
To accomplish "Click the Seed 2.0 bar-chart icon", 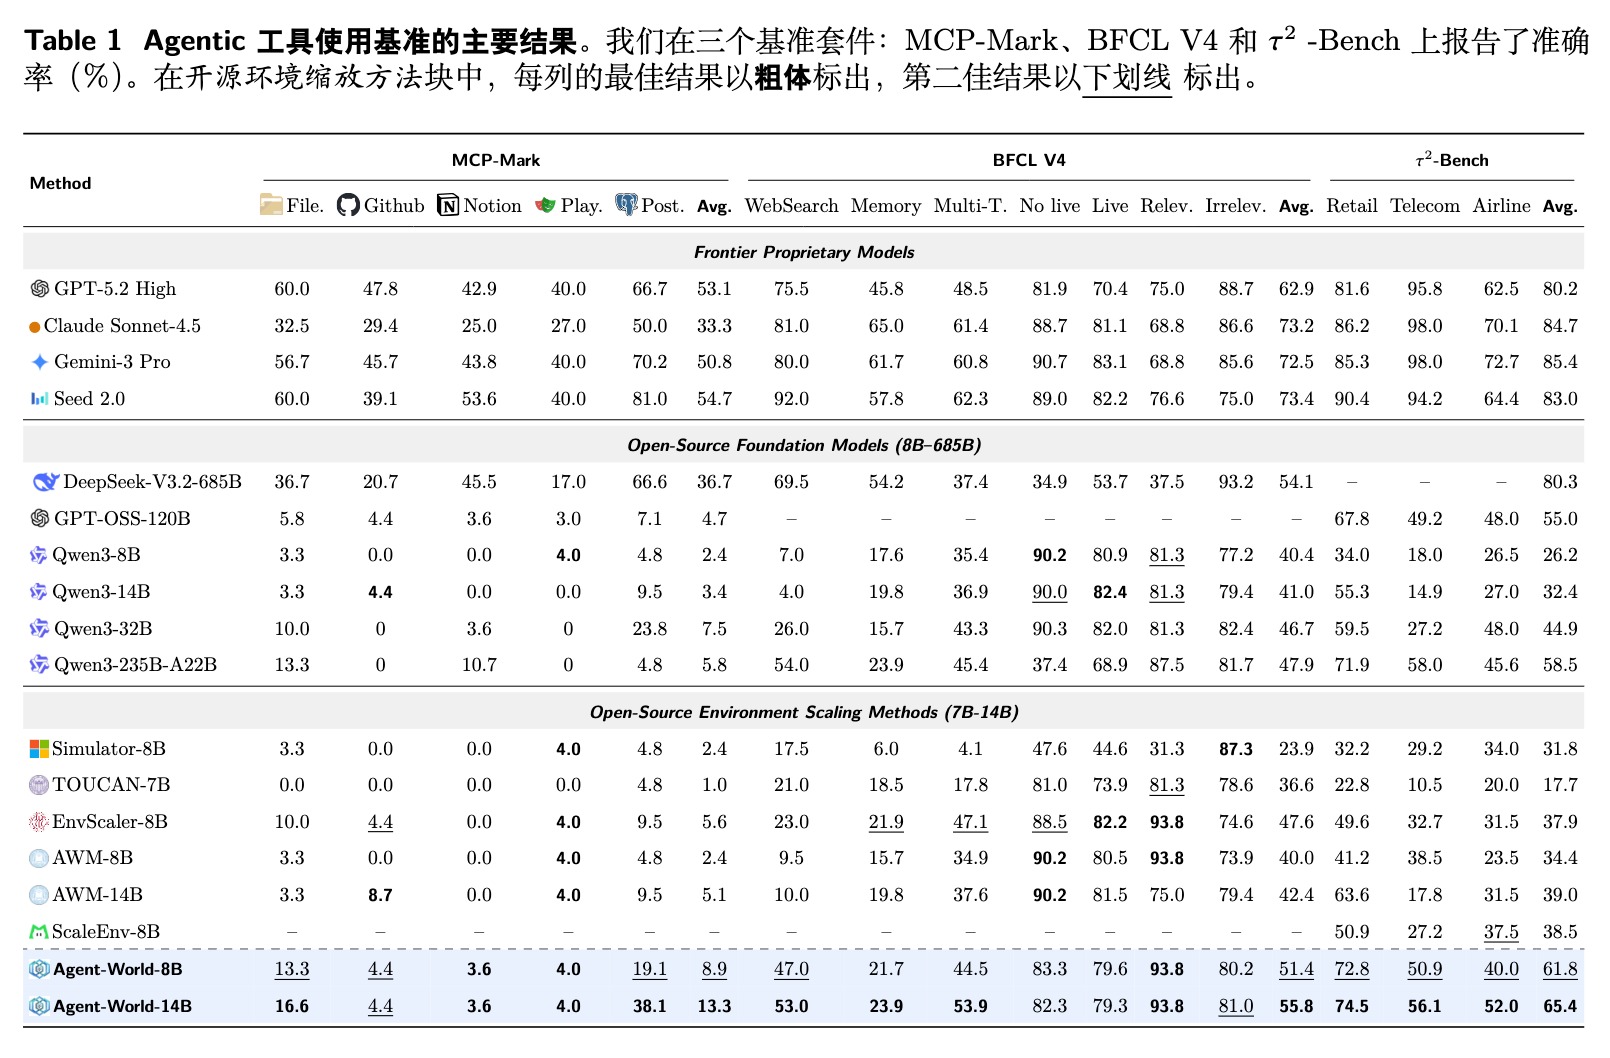I will pyautogui.click(x=40, y=399).
